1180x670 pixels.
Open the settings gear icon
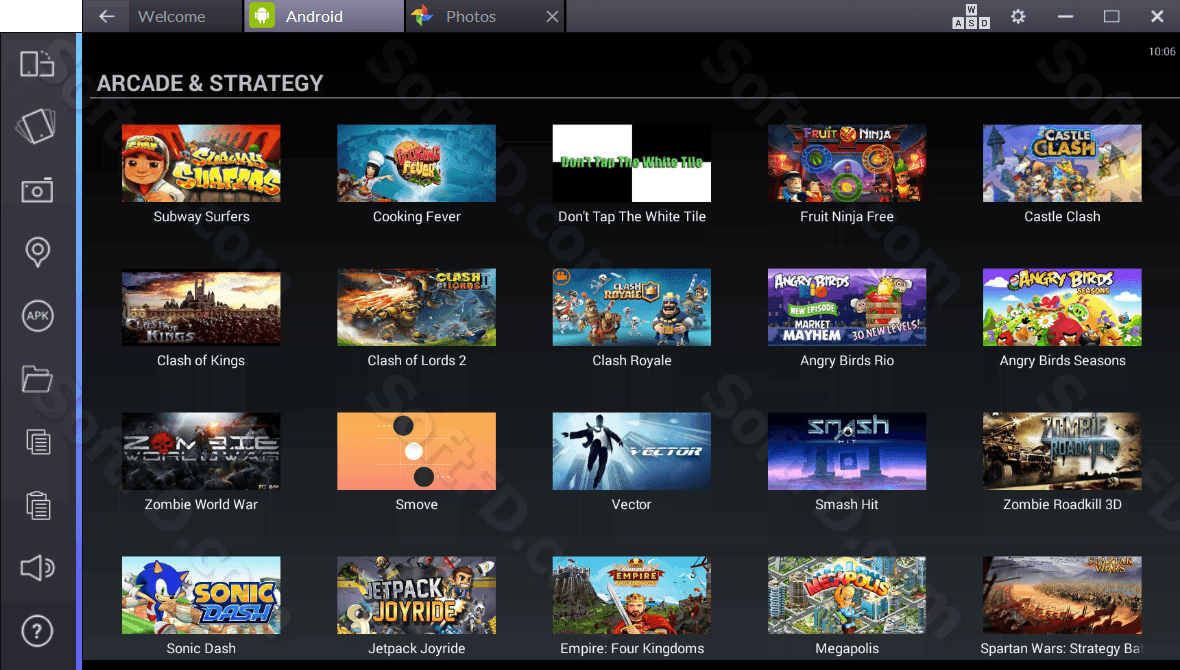1018,16
